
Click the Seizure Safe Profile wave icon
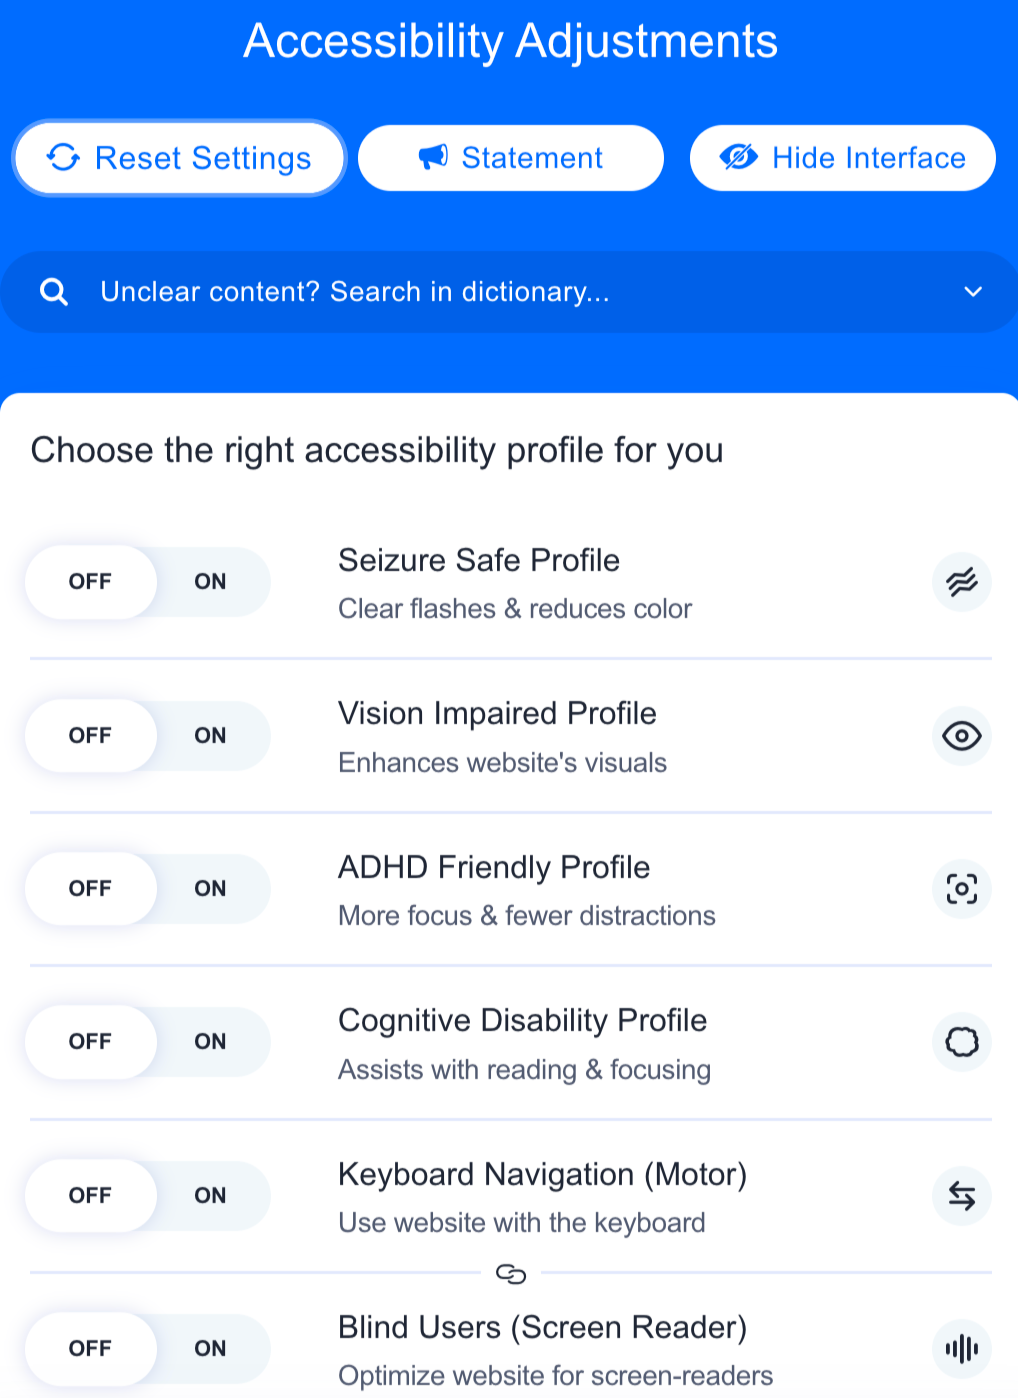click(961, 582)
